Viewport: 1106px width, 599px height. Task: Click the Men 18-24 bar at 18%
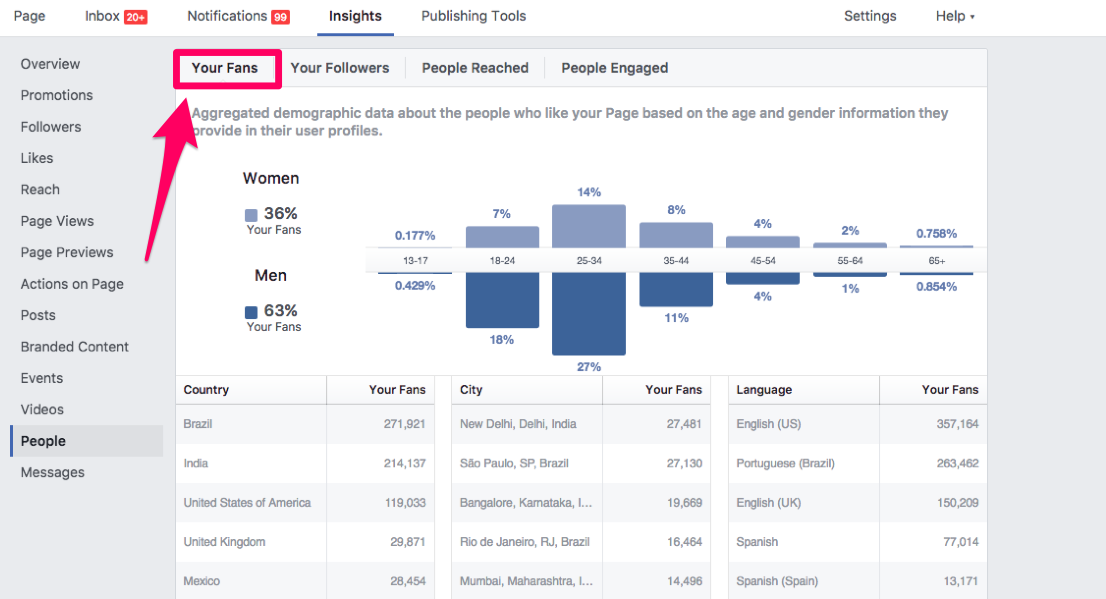(x=502, y=300)
